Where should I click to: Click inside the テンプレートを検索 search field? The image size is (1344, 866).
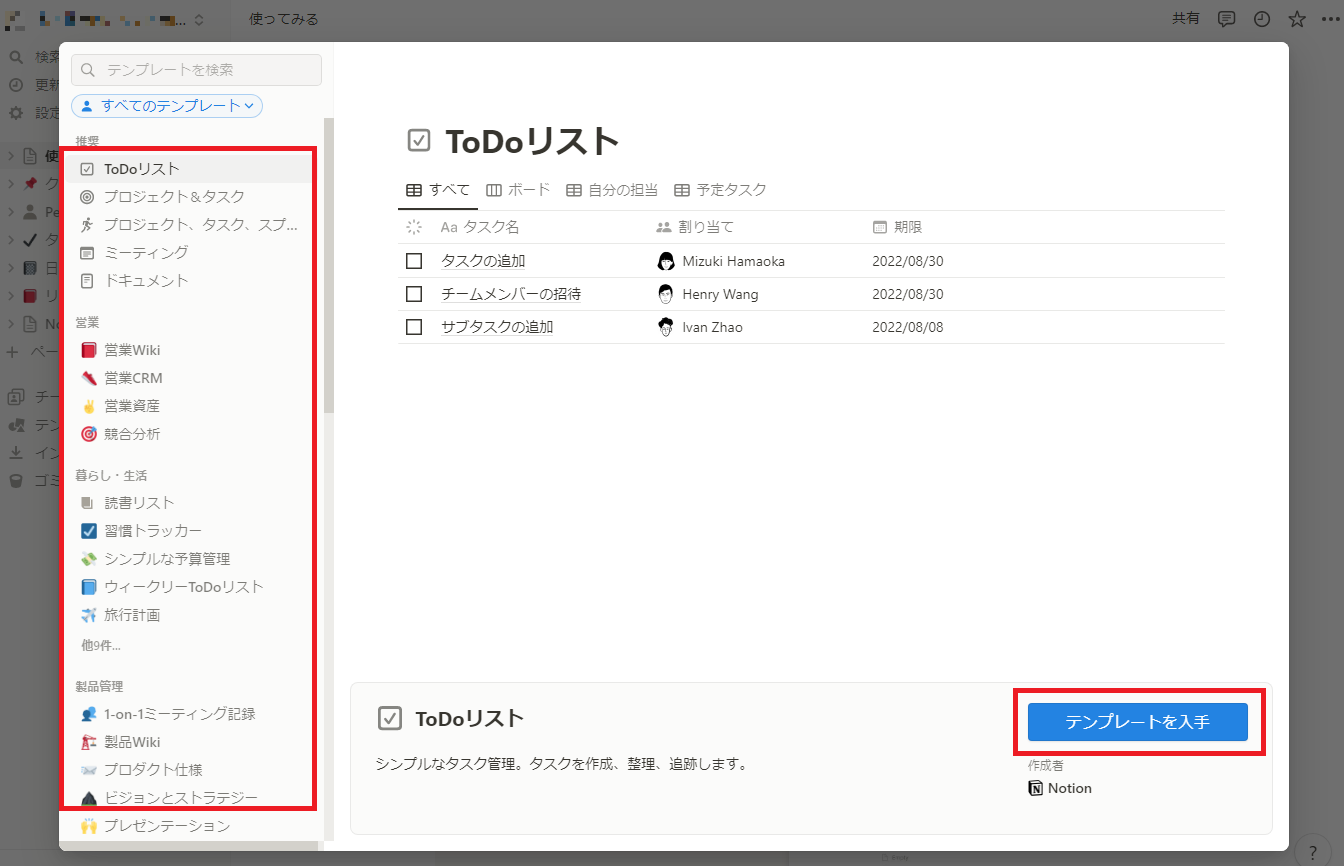tap(196, 70)
